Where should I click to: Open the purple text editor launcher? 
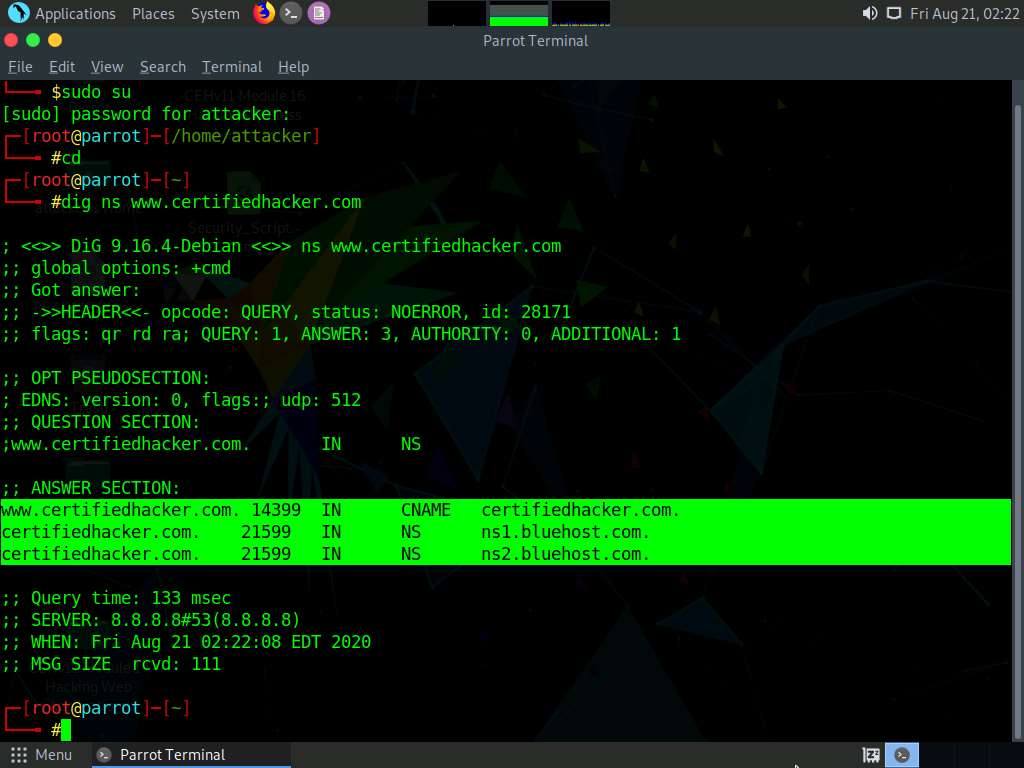[319, 13]
